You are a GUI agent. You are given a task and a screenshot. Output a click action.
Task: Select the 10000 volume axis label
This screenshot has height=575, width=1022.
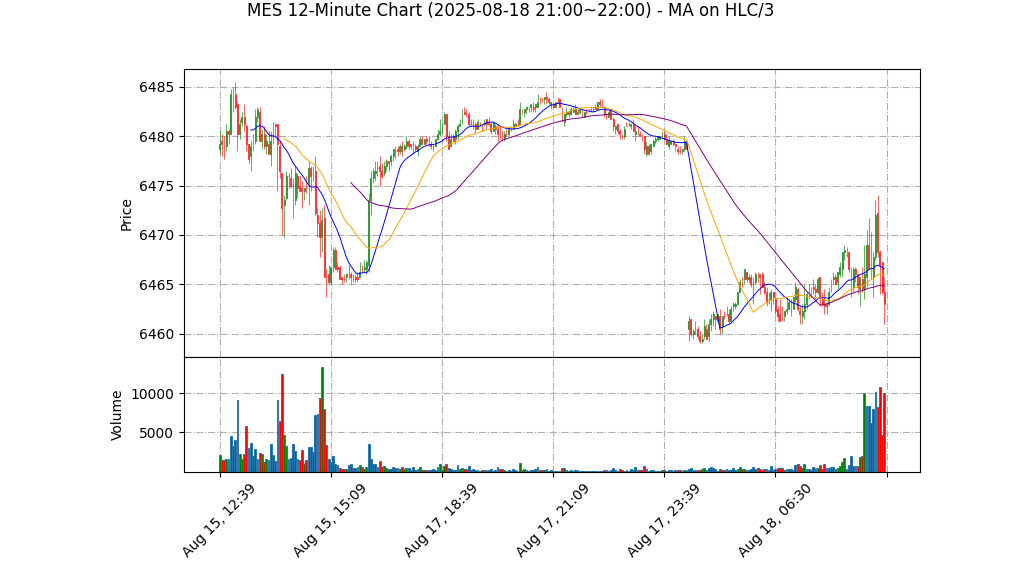click(153, 394)
